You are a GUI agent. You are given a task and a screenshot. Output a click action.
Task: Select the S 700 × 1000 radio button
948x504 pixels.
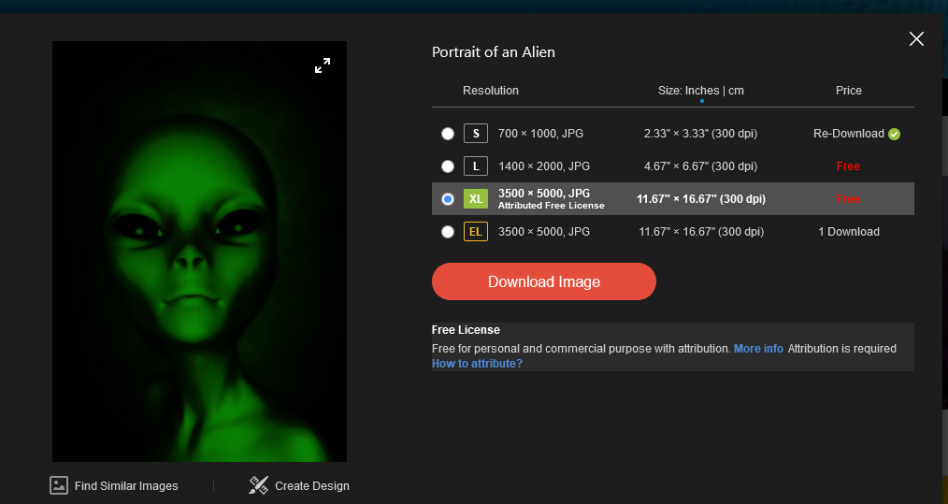point(447,134)
